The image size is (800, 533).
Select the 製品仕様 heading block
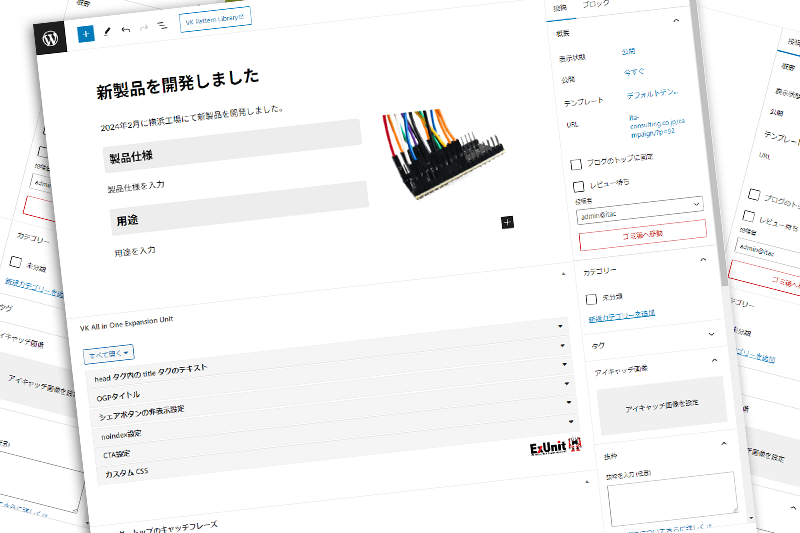[233, 146]
